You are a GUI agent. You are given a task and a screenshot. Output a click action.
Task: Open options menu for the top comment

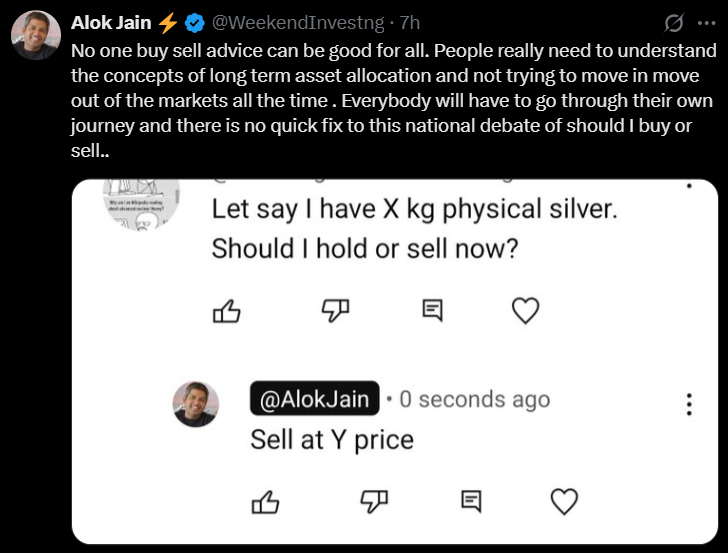[687, 187]
